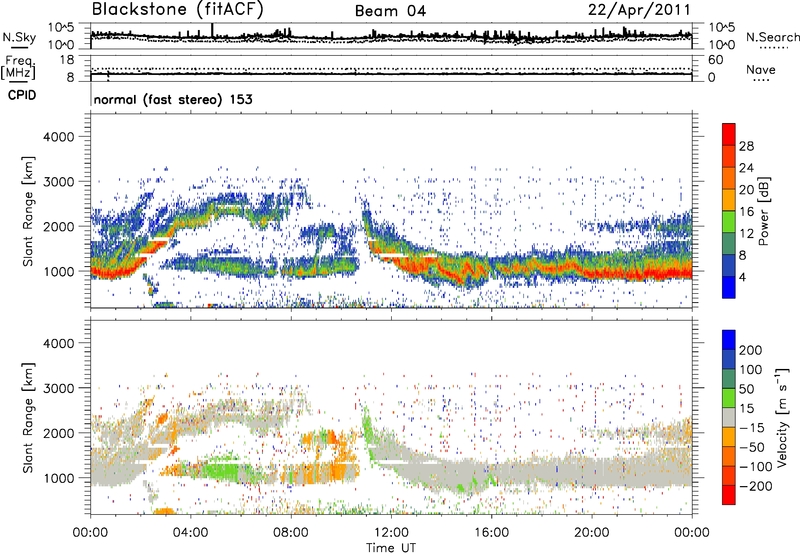Viewport: 800px width, 554px height.
Task: Click the left 10^5 tick on noise axis
Action: [x=62, y=27]
